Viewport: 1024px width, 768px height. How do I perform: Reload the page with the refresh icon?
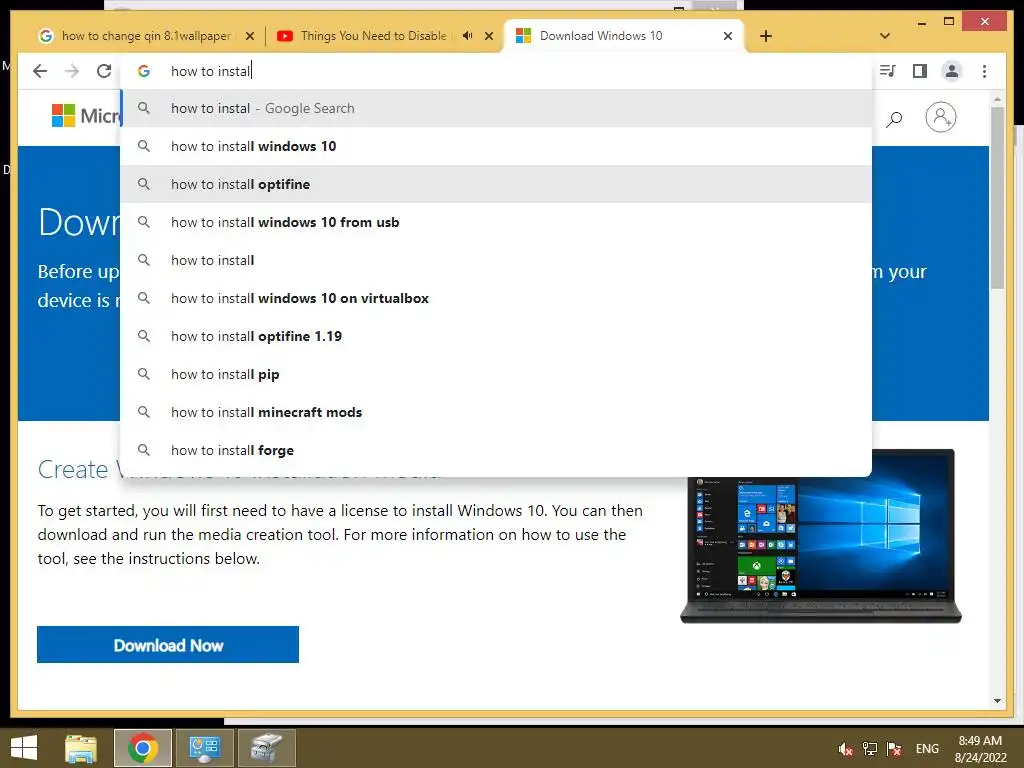pos(104,71)
